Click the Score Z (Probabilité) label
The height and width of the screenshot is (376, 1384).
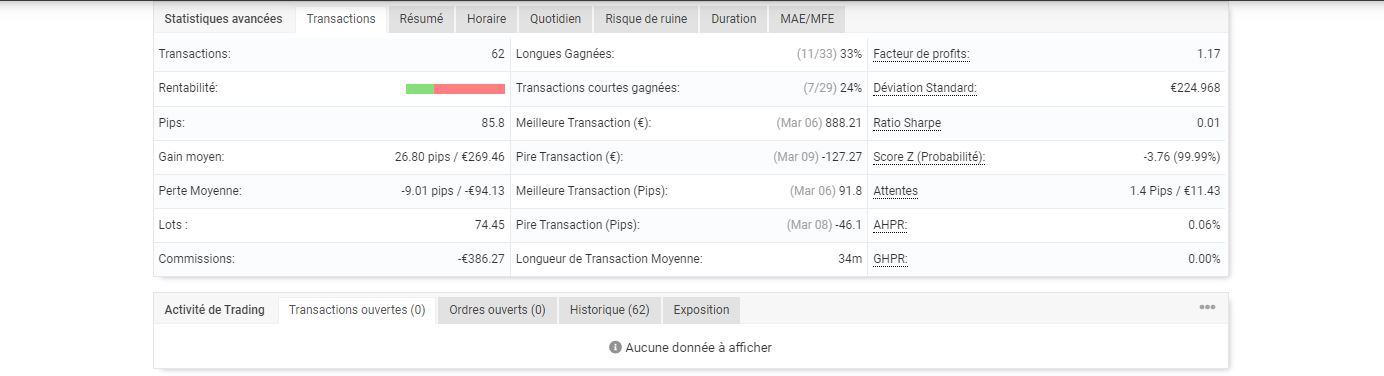tap(929, 157)
